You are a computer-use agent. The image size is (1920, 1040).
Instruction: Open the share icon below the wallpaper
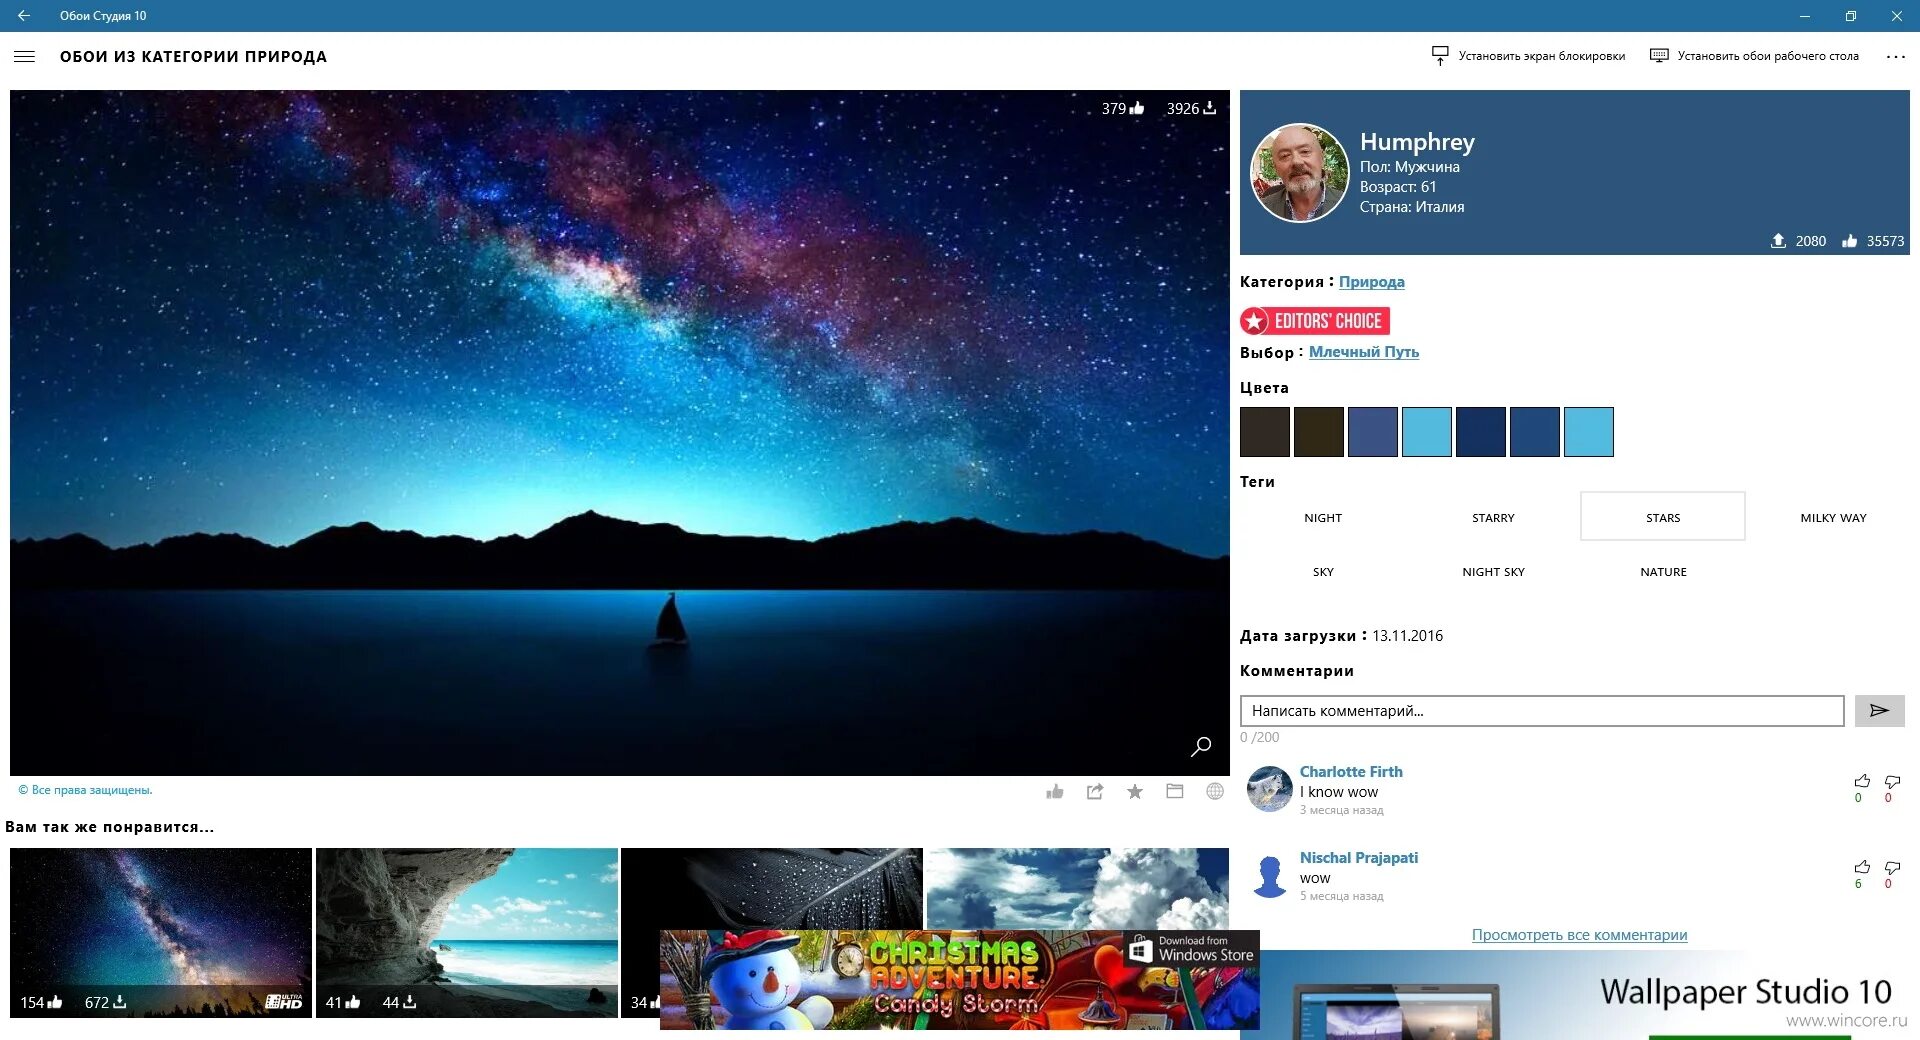[x=1095, y=791]
